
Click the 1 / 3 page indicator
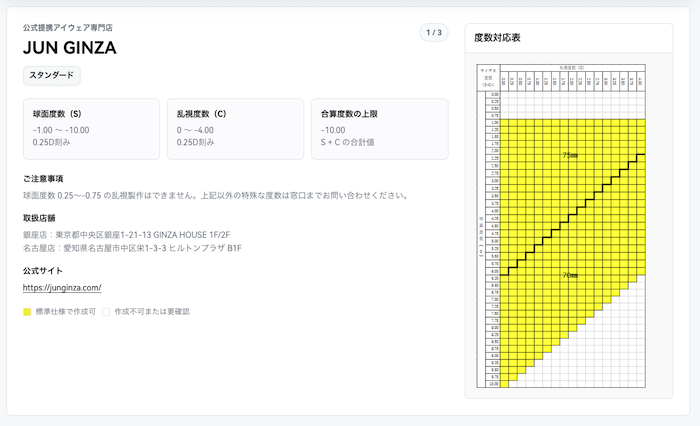pos(434,33)
